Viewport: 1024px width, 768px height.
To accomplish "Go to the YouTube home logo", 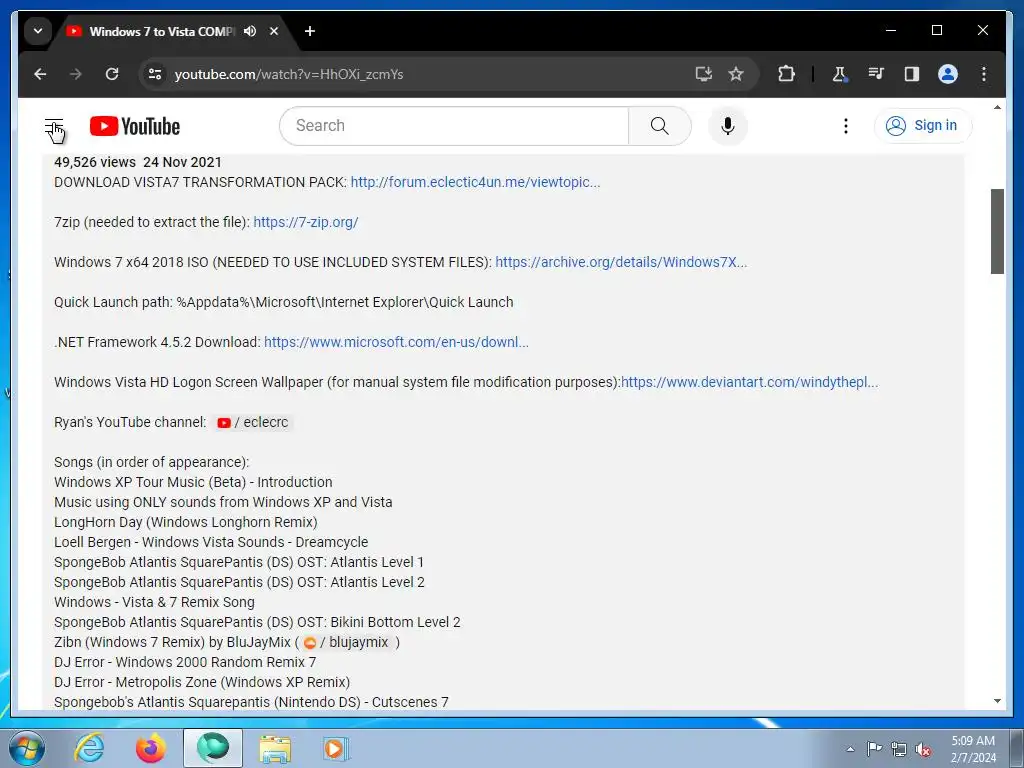I will (135, 126).
